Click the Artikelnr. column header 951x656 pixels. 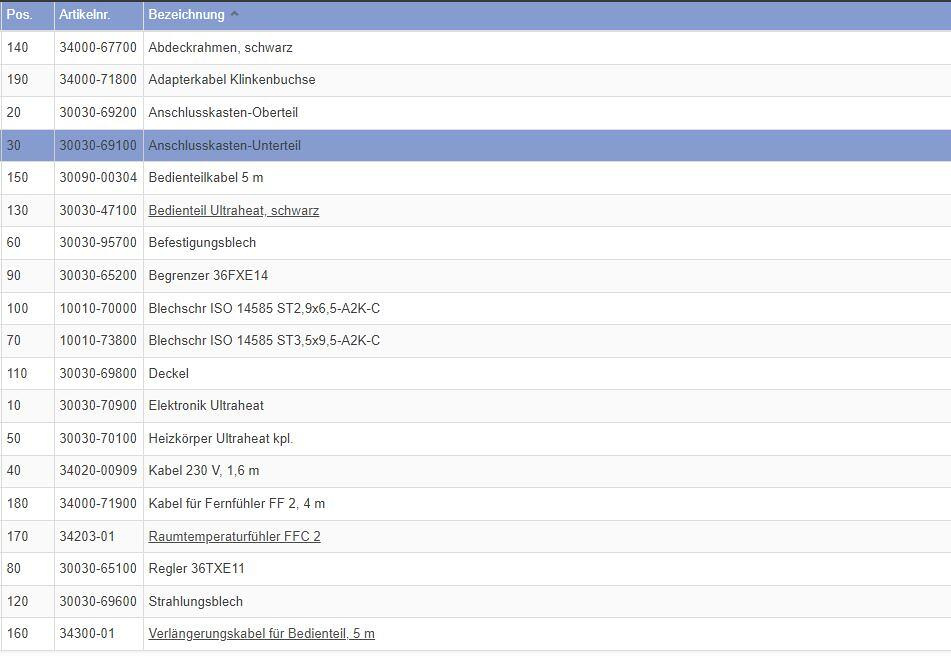pyautogui.click(x=84, y=15)
